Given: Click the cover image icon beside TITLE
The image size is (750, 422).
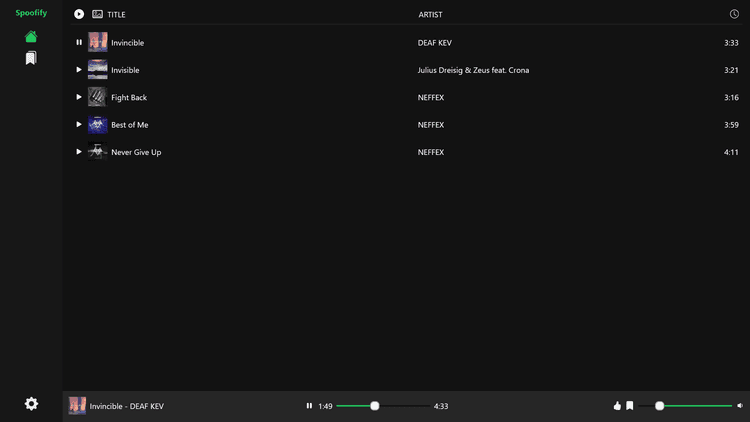Looking at the screenshot, I should pyautogui.click(x=97, y=14).
